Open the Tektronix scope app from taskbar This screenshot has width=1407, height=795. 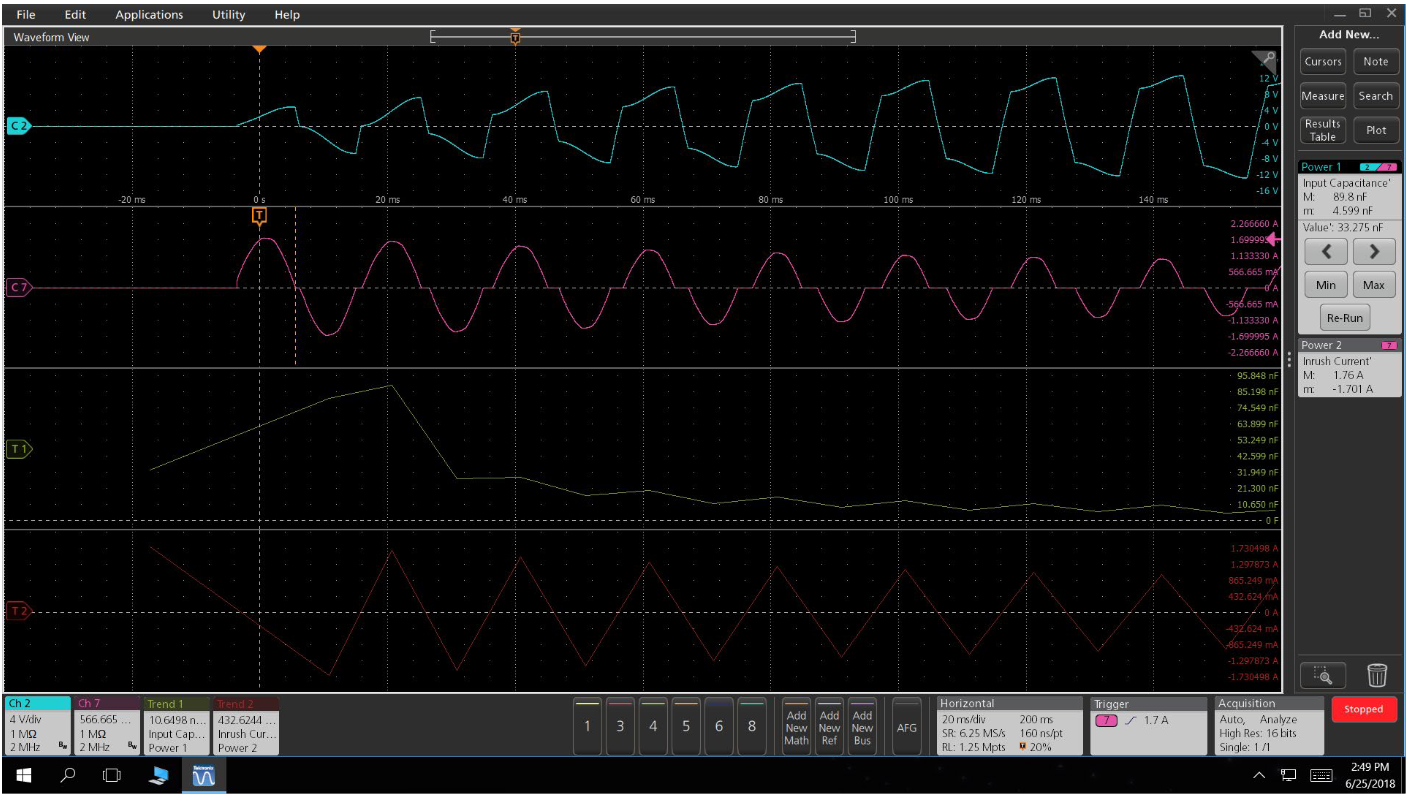click(x=203, y=773)
